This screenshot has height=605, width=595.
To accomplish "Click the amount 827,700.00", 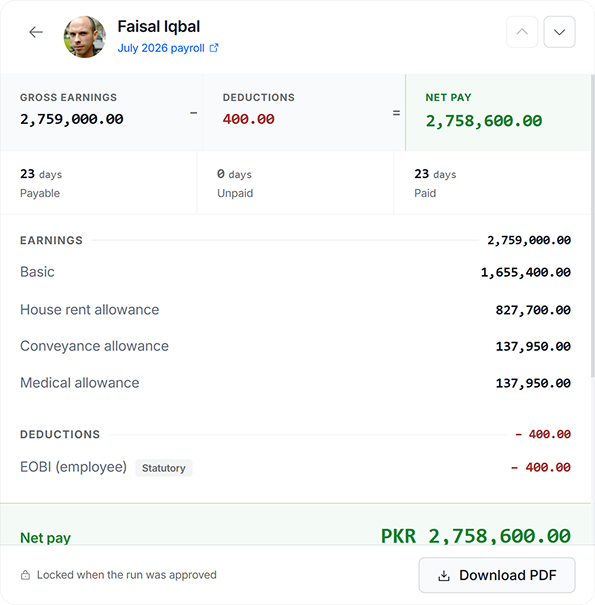I will (533, 310).
